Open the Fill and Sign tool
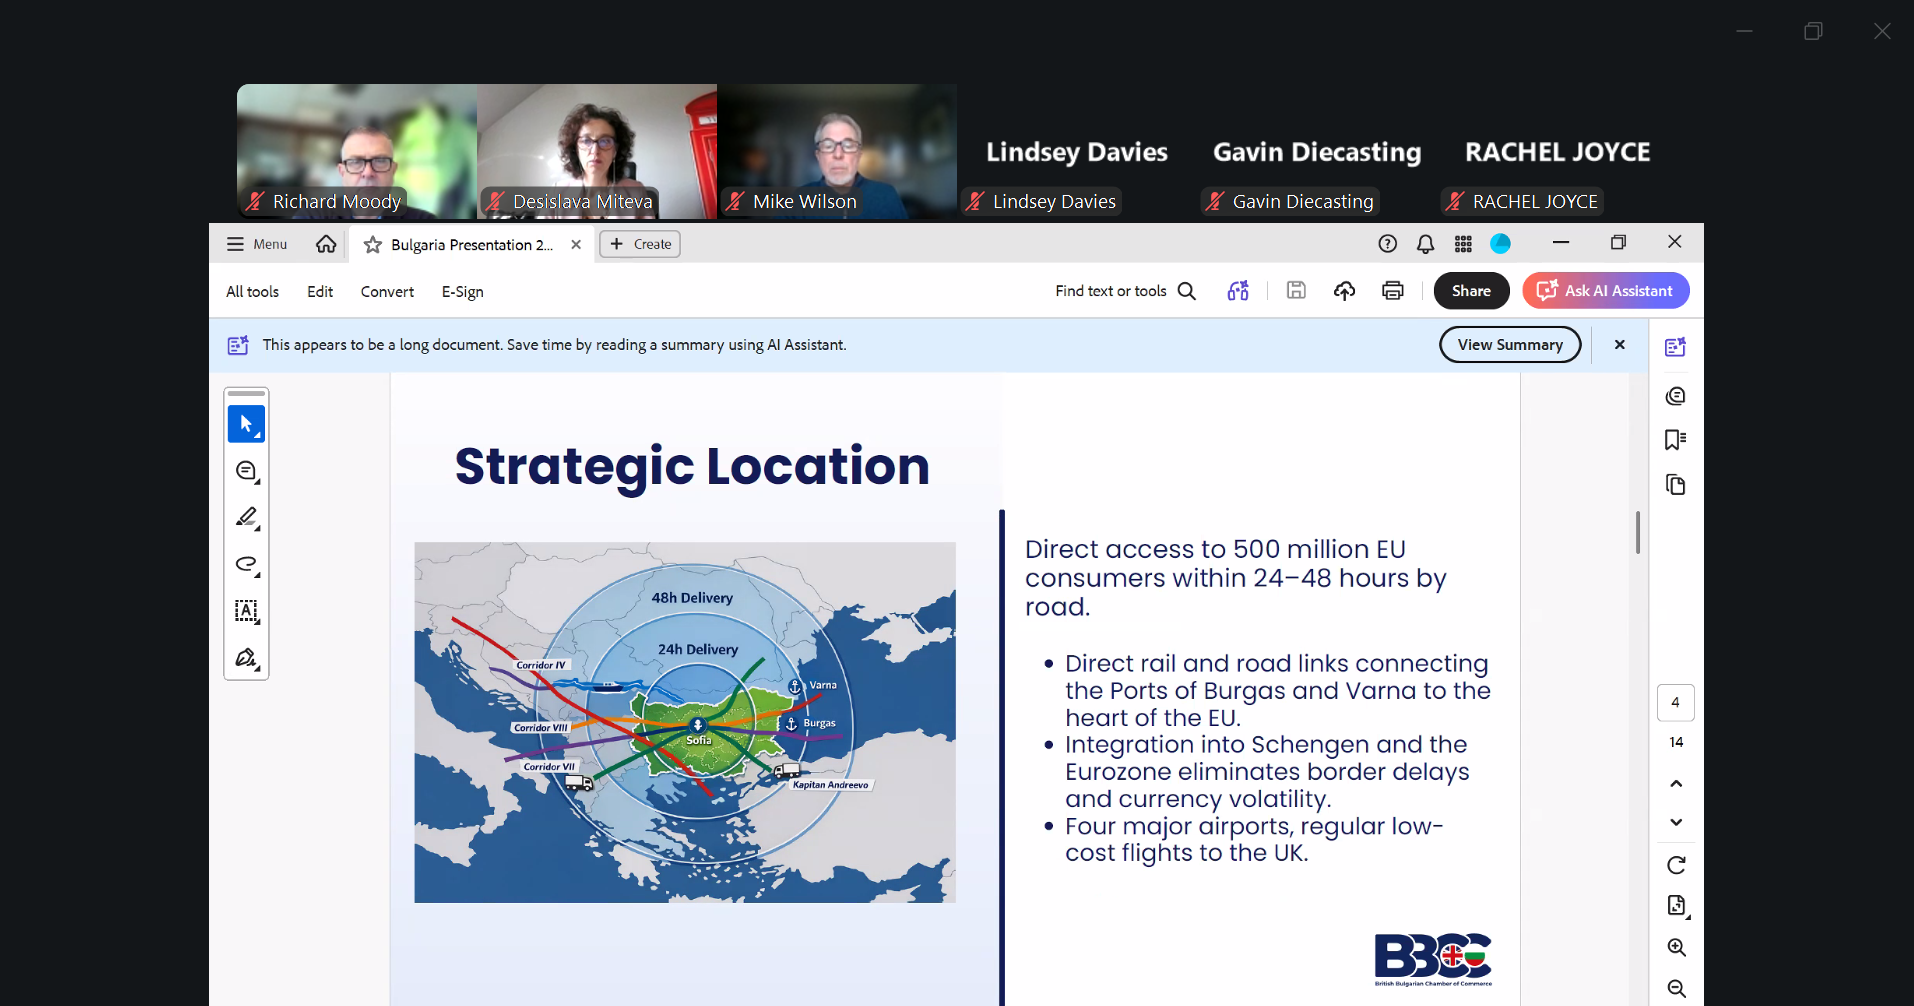The height and width of the screenshot is (1006, 1914). (246, 658)
